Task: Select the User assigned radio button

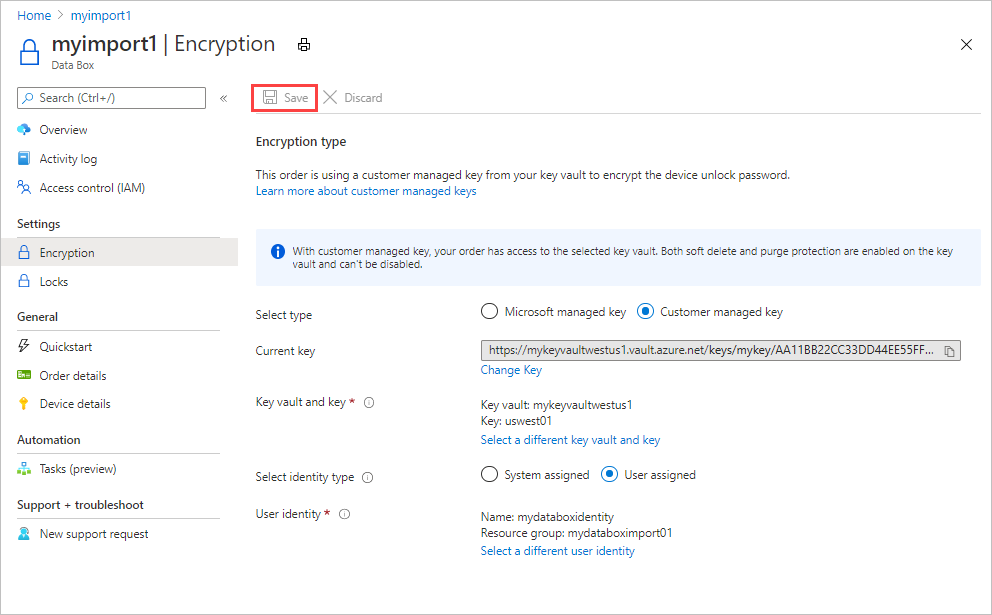Action: [x=609, y=475]
